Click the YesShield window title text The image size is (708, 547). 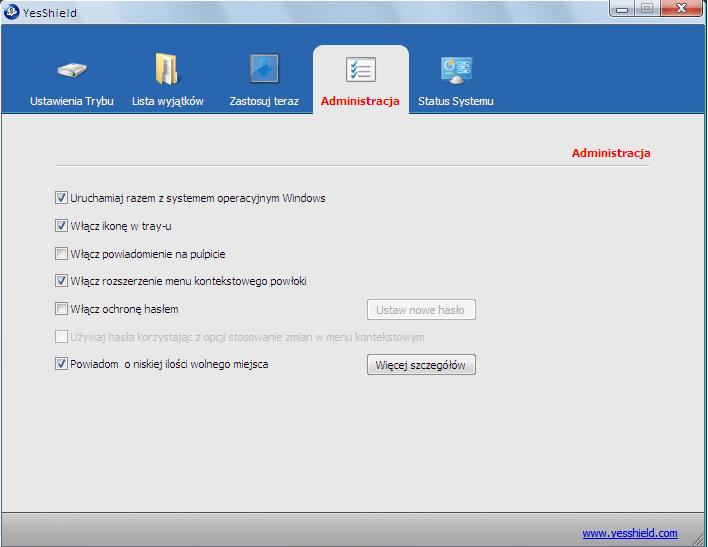coord(50,13)
